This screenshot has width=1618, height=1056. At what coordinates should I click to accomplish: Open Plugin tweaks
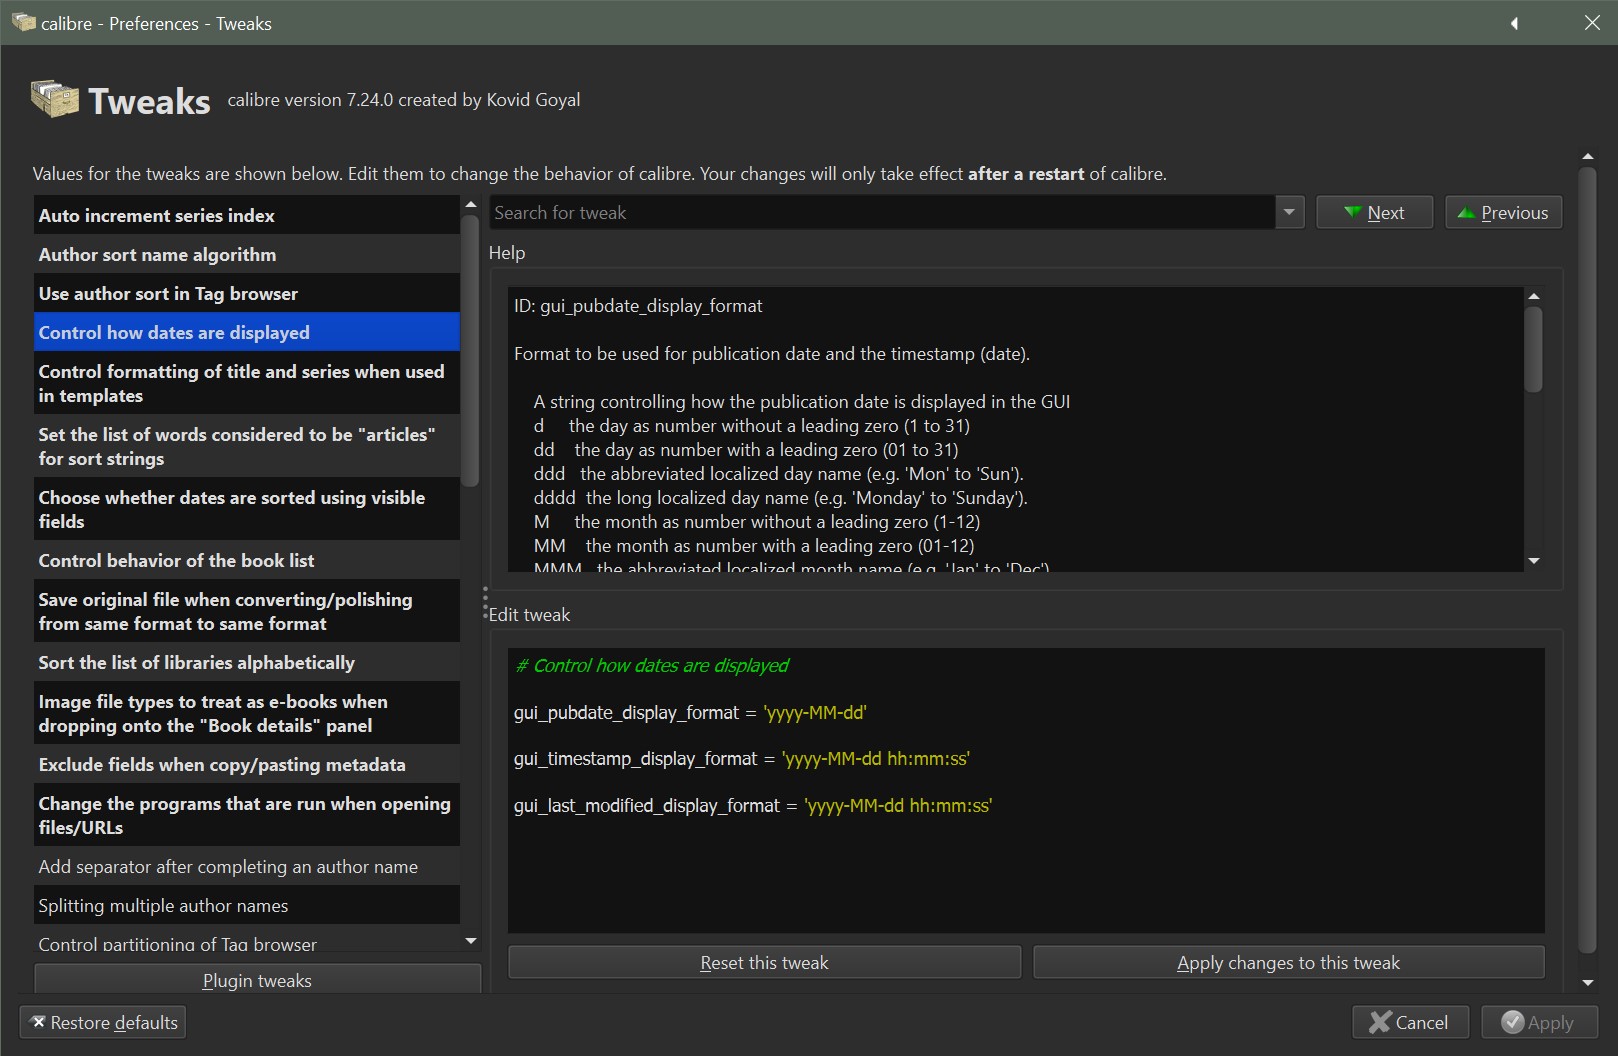[x=258, y=980]
